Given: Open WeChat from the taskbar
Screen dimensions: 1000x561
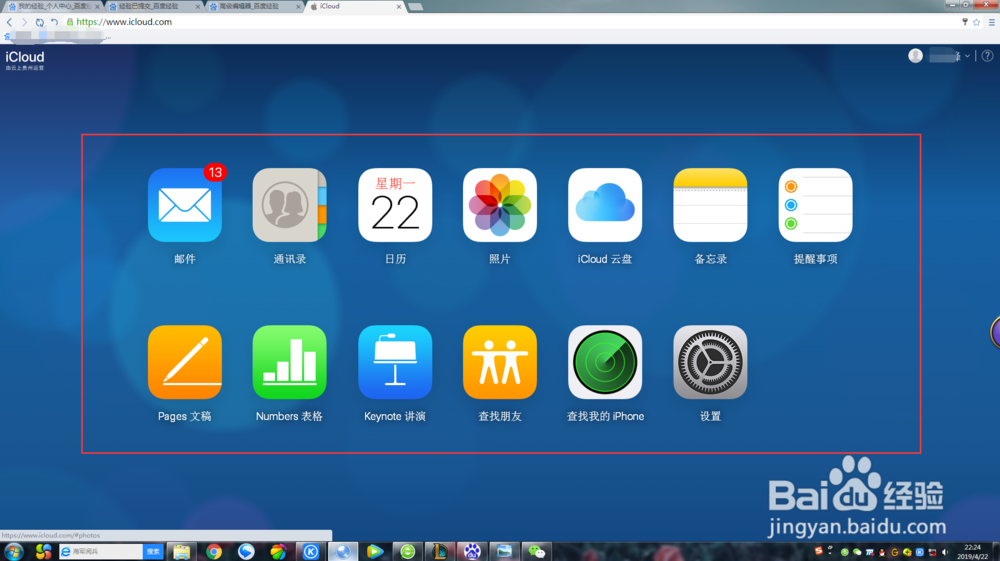Looking at the screenshot, I should click(x=536, y=551).
